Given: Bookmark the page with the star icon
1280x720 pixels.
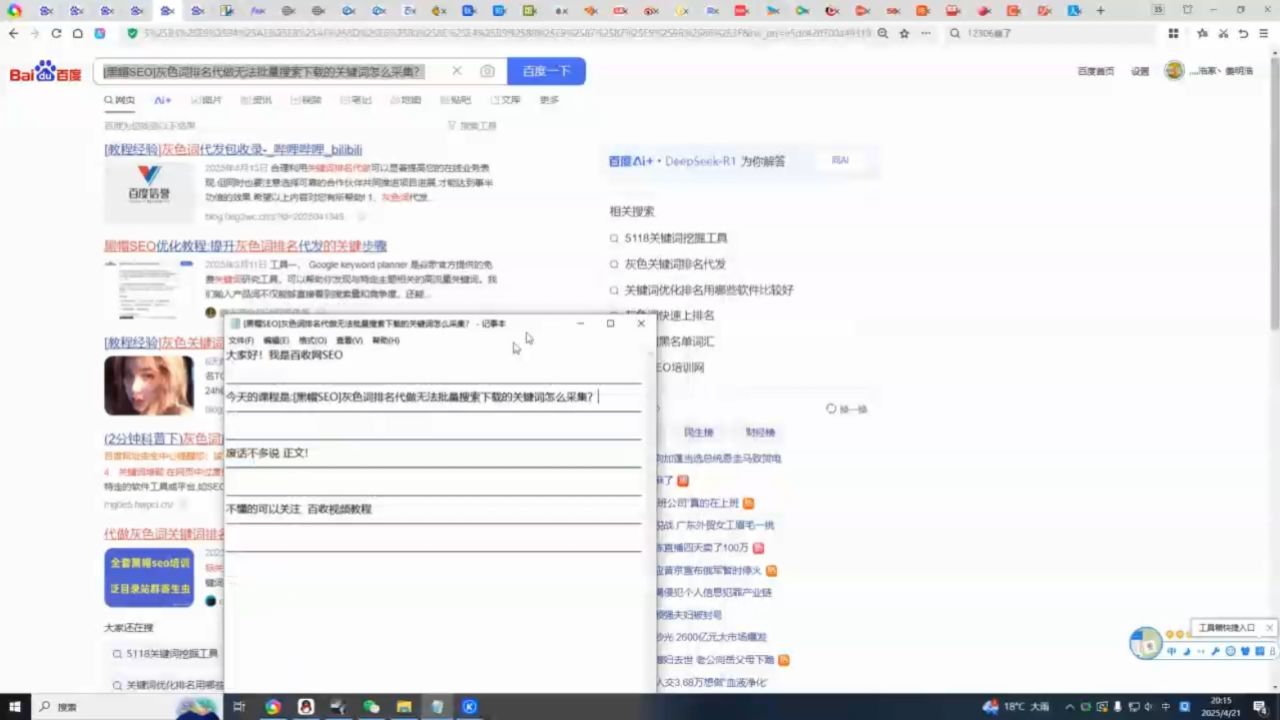Looking at the screenshot, I should 904,33.
